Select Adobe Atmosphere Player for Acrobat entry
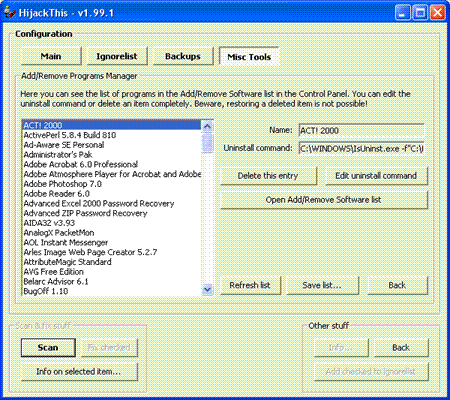 [x=112, y=174]
